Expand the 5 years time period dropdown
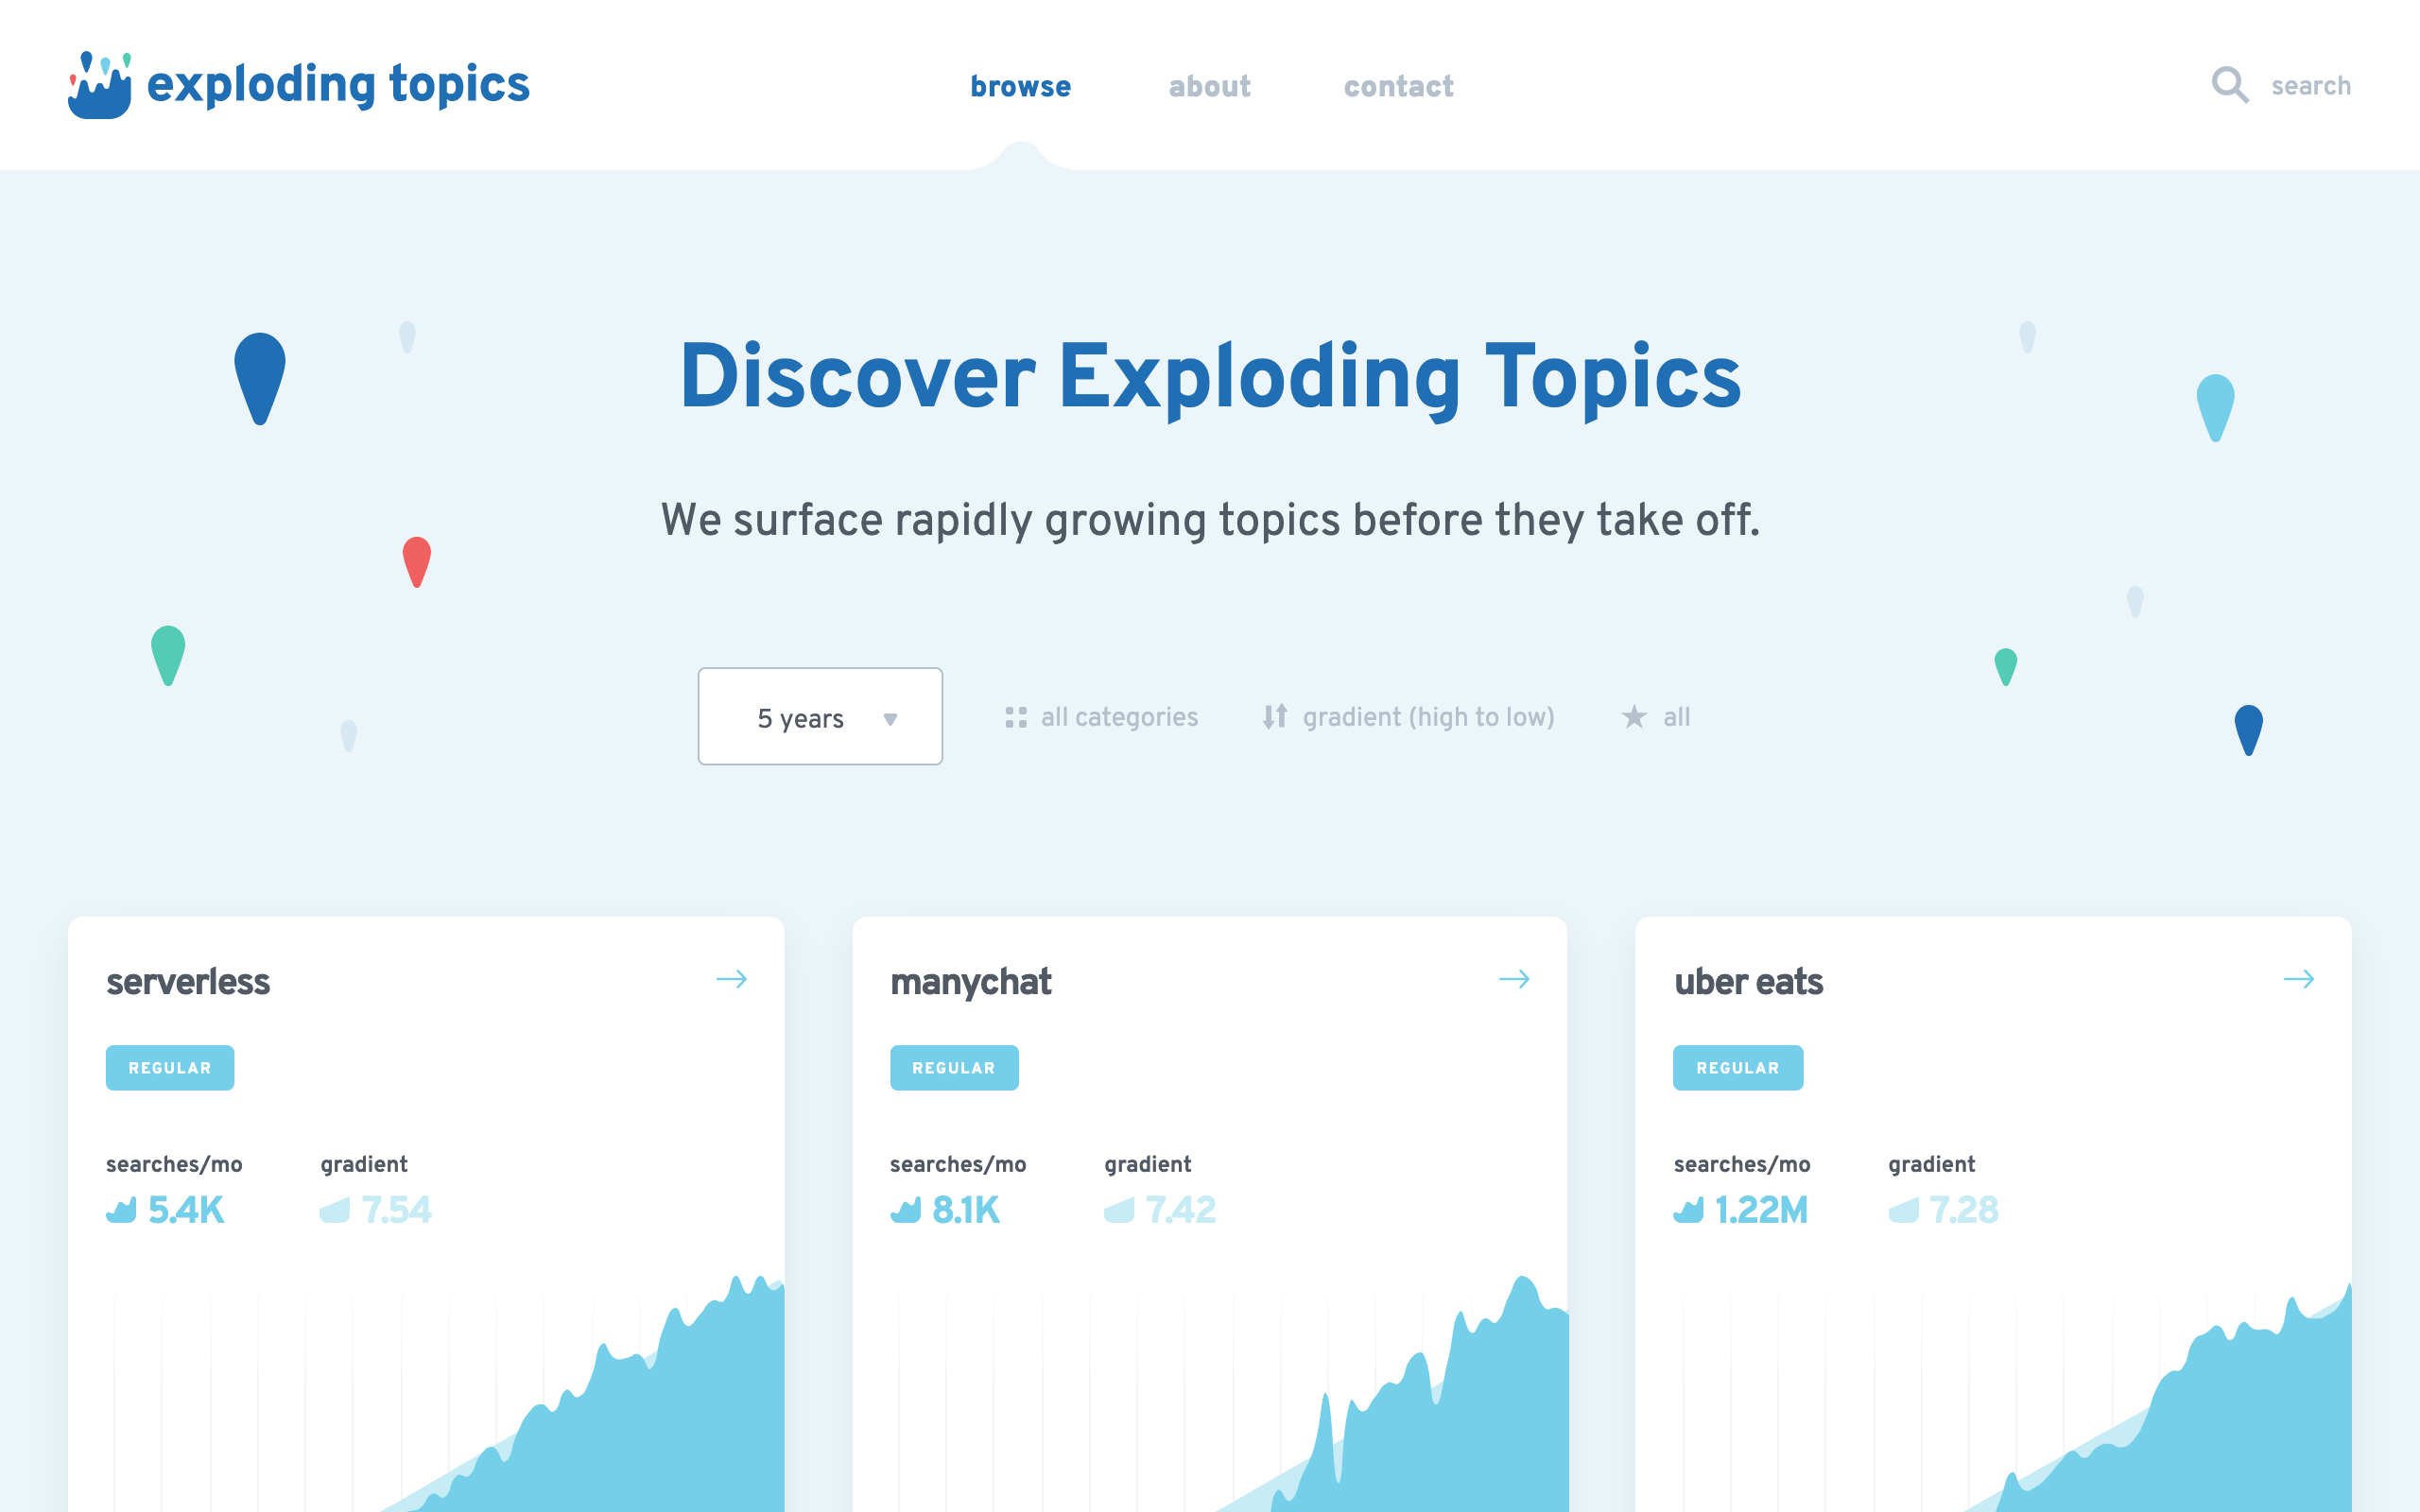Screen dimensions: 2420x1512 819,716
